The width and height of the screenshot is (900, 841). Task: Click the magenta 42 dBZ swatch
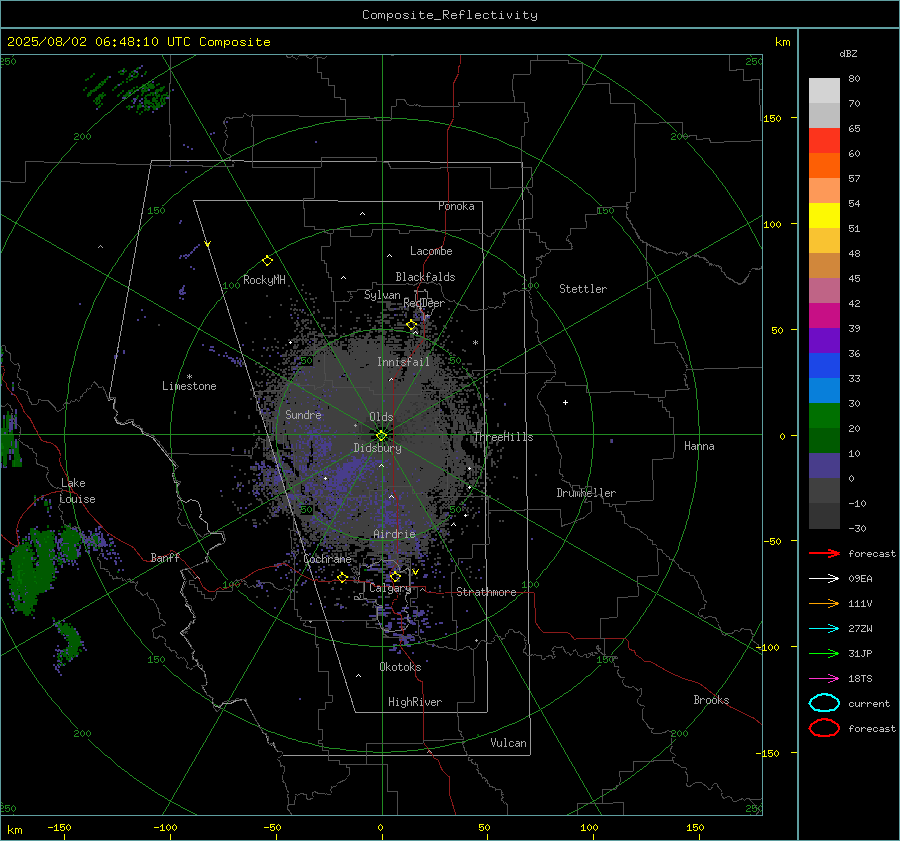(x=824, y=315)
